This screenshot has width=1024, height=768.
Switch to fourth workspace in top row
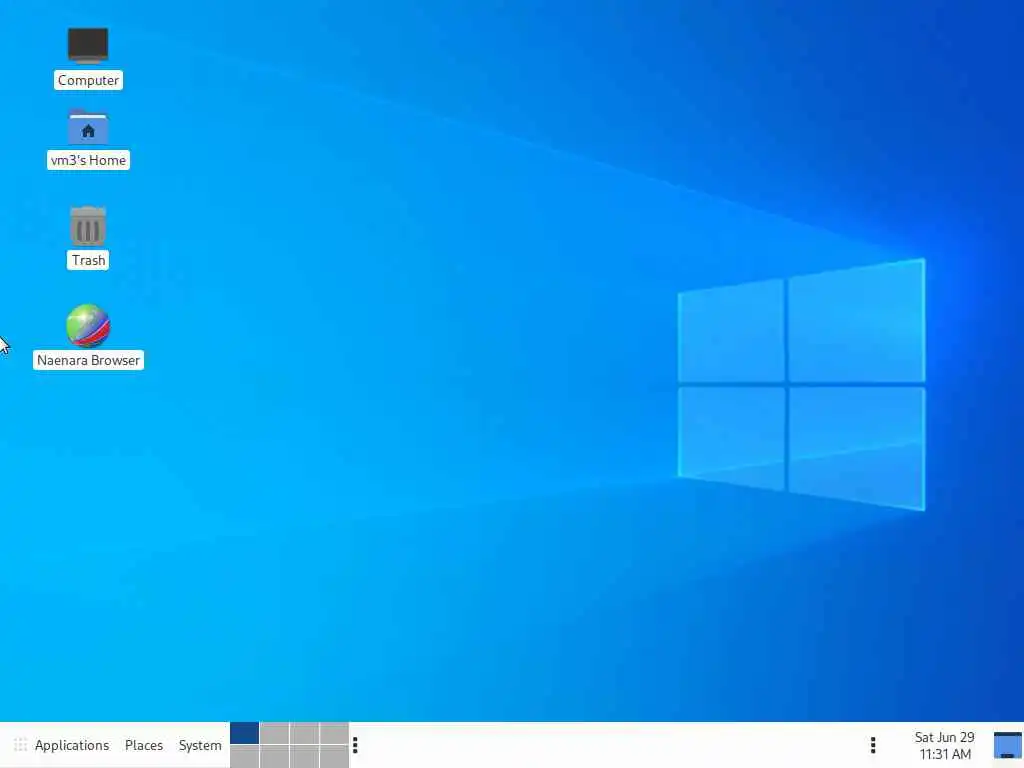click(334, 733)
